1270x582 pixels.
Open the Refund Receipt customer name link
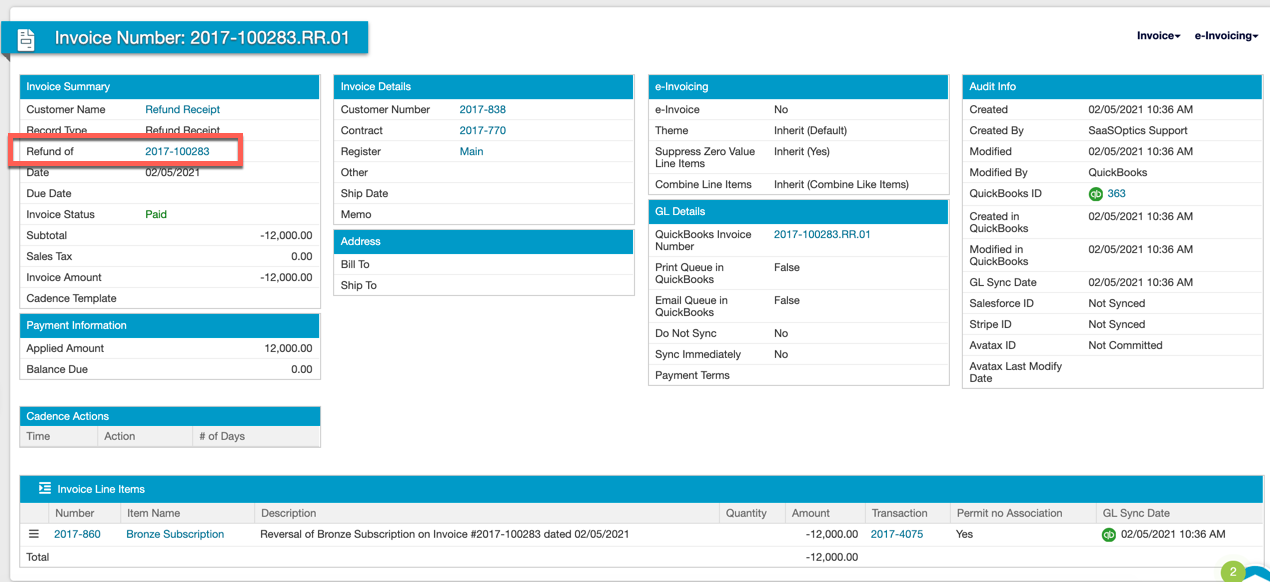pyautogui.click(x=183, y=110)
